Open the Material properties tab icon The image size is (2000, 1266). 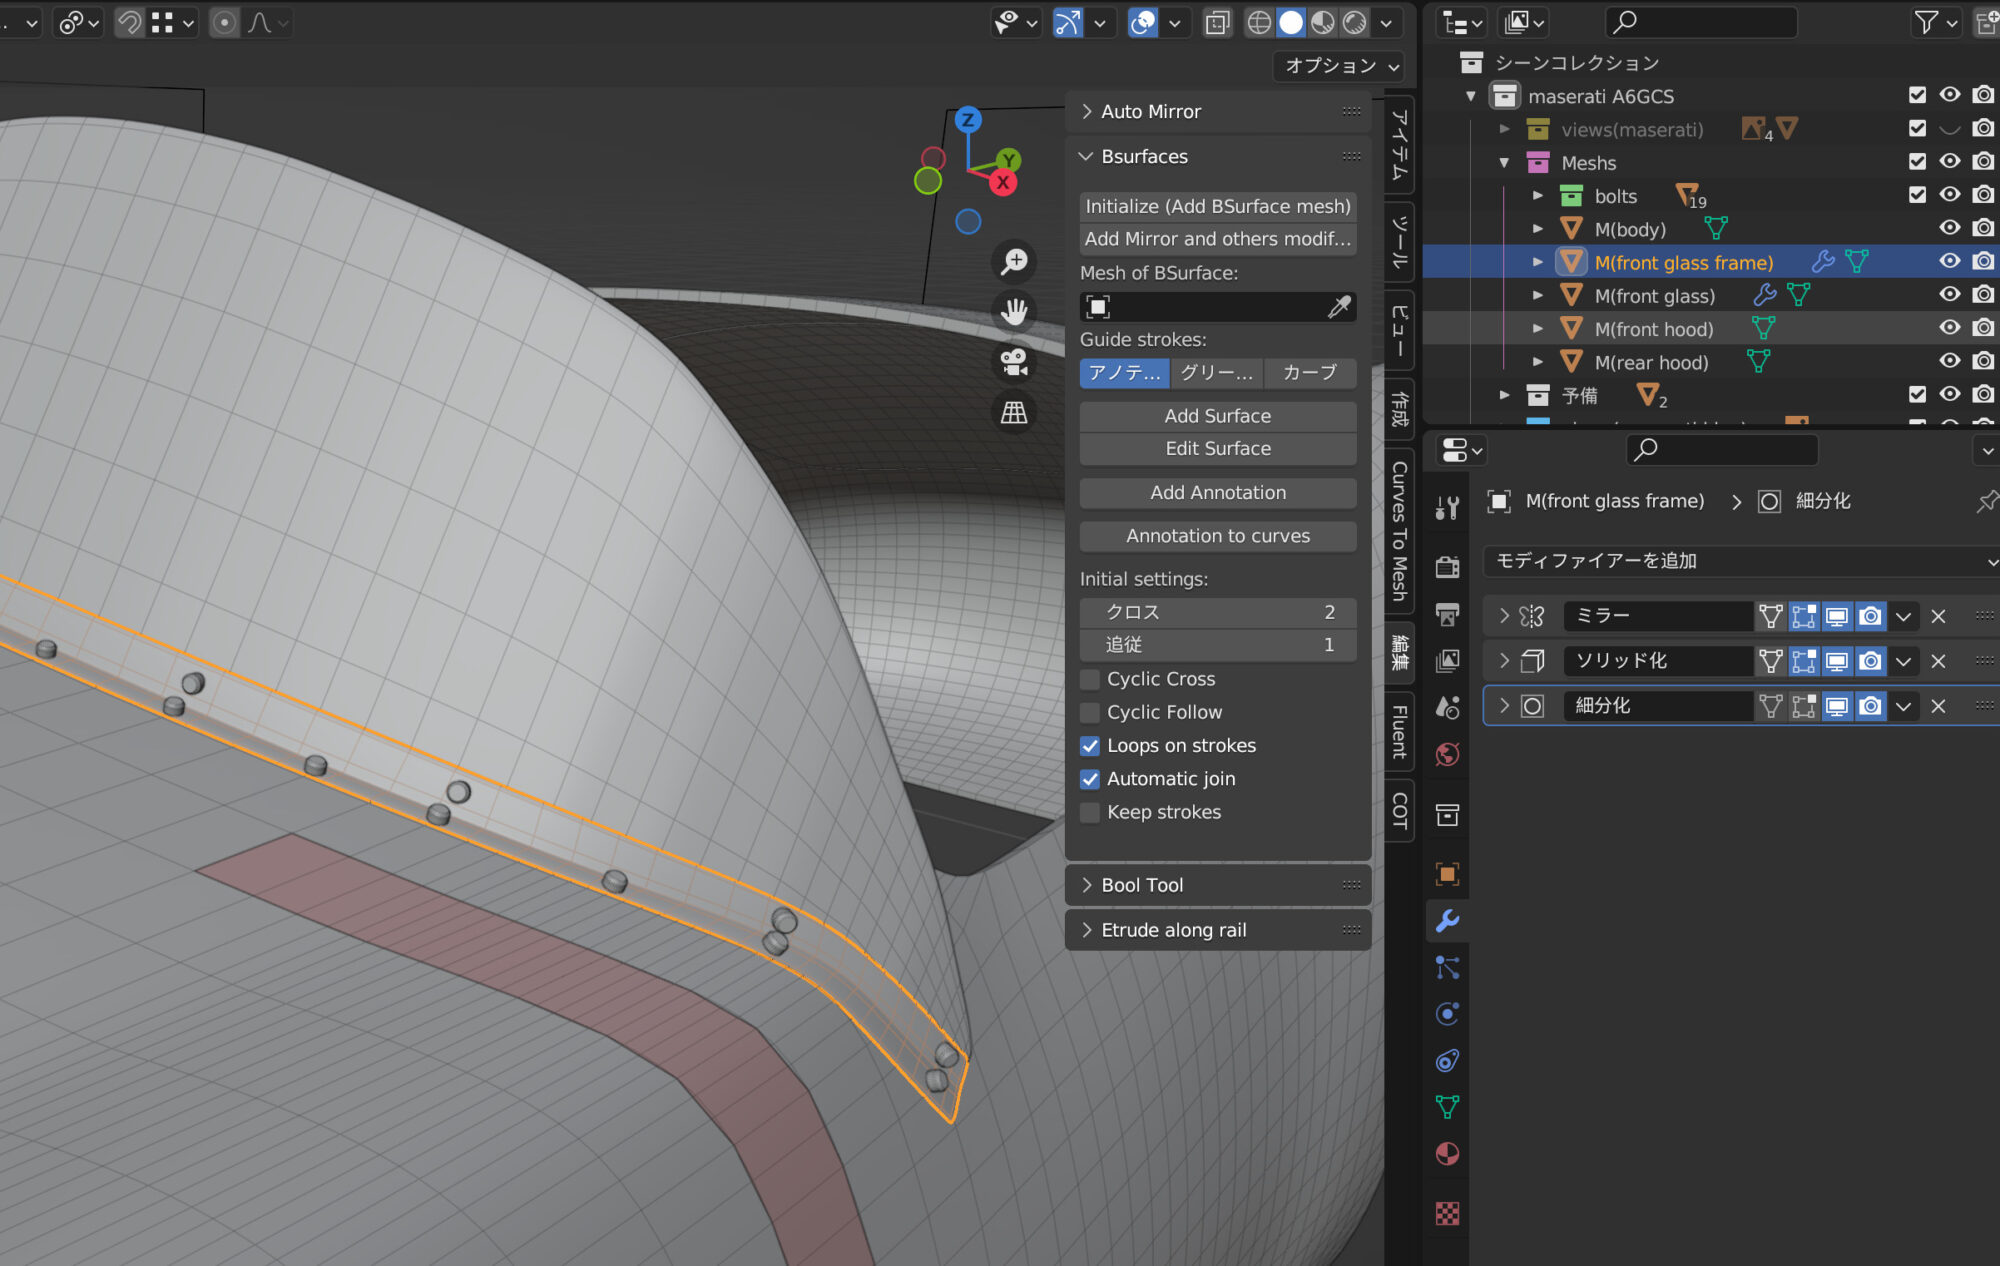click(1447, 1154)
